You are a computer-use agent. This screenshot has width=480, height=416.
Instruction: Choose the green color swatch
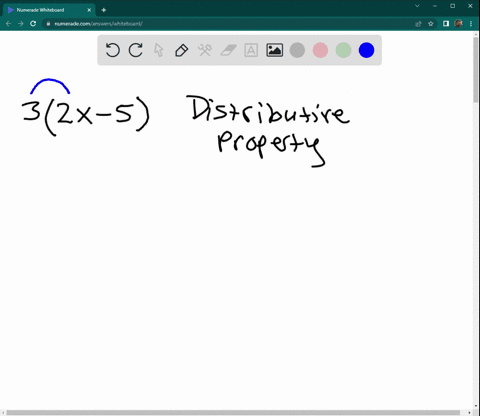point(343,50)
